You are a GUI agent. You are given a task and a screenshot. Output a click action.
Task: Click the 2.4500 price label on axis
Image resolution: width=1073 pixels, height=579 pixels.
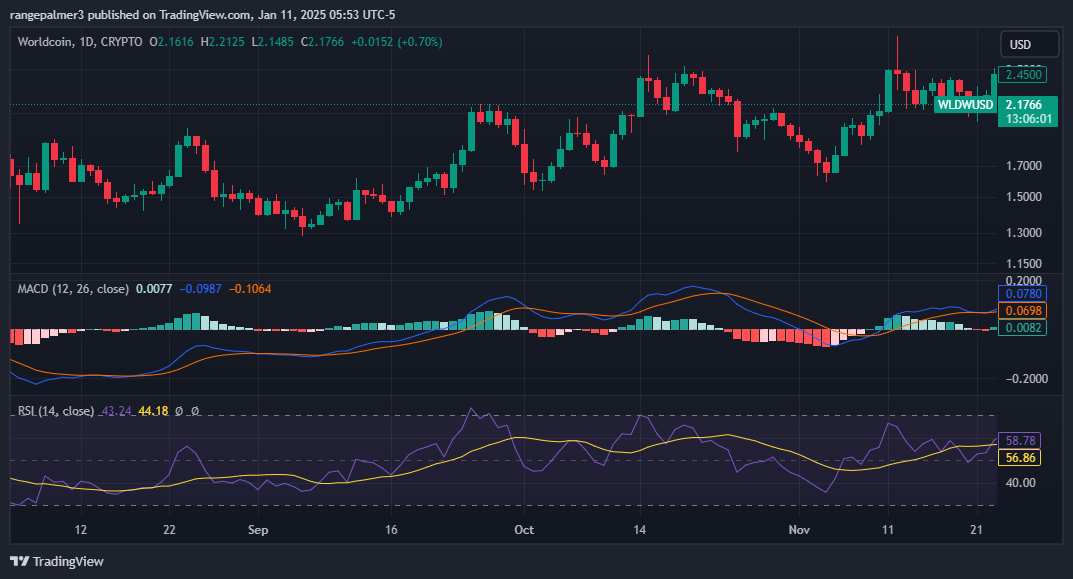tap(1024, 75)
